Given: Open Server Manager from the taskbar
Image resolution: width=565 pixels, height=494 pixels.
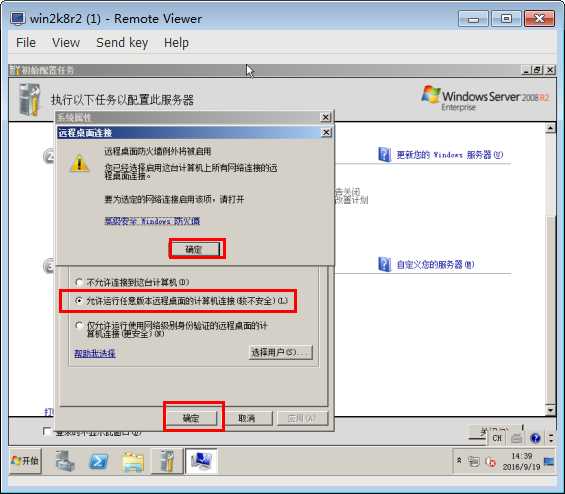Looking at the screenshot, I should tap(65, 461).
